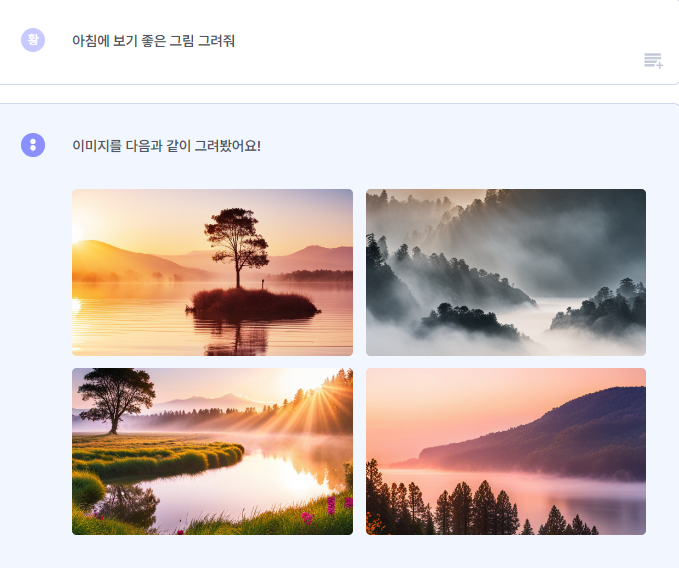
Task: Open the pink lake and hillside image
Action: pyautogui.click(x=506, y=452)
